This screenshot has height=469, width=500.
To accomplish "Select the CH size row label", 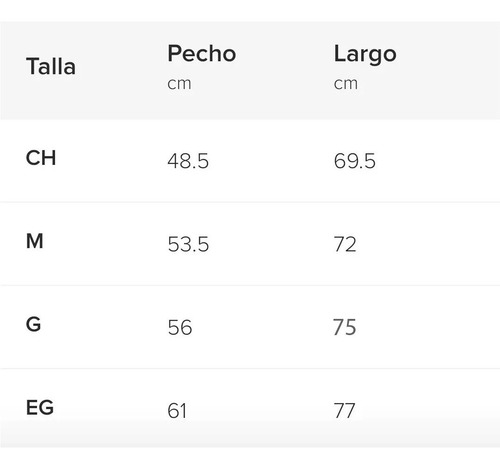I will [41, 158].
